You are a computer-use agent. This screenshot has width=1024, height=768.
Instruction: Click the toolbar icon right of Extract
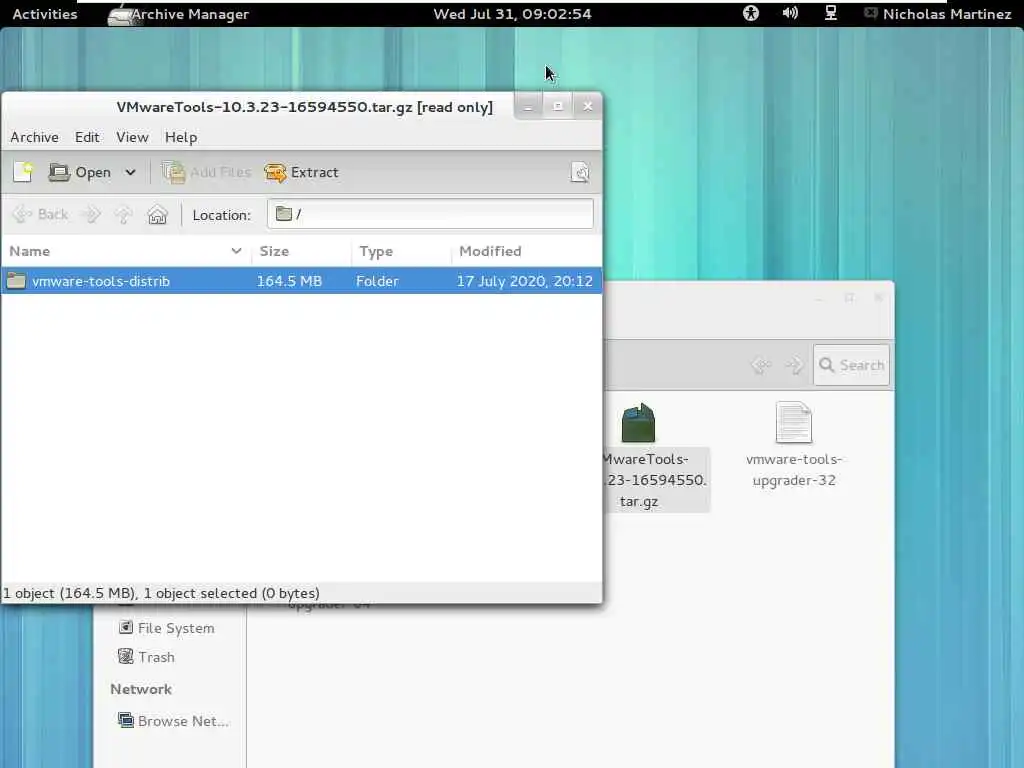pos(580,172)
